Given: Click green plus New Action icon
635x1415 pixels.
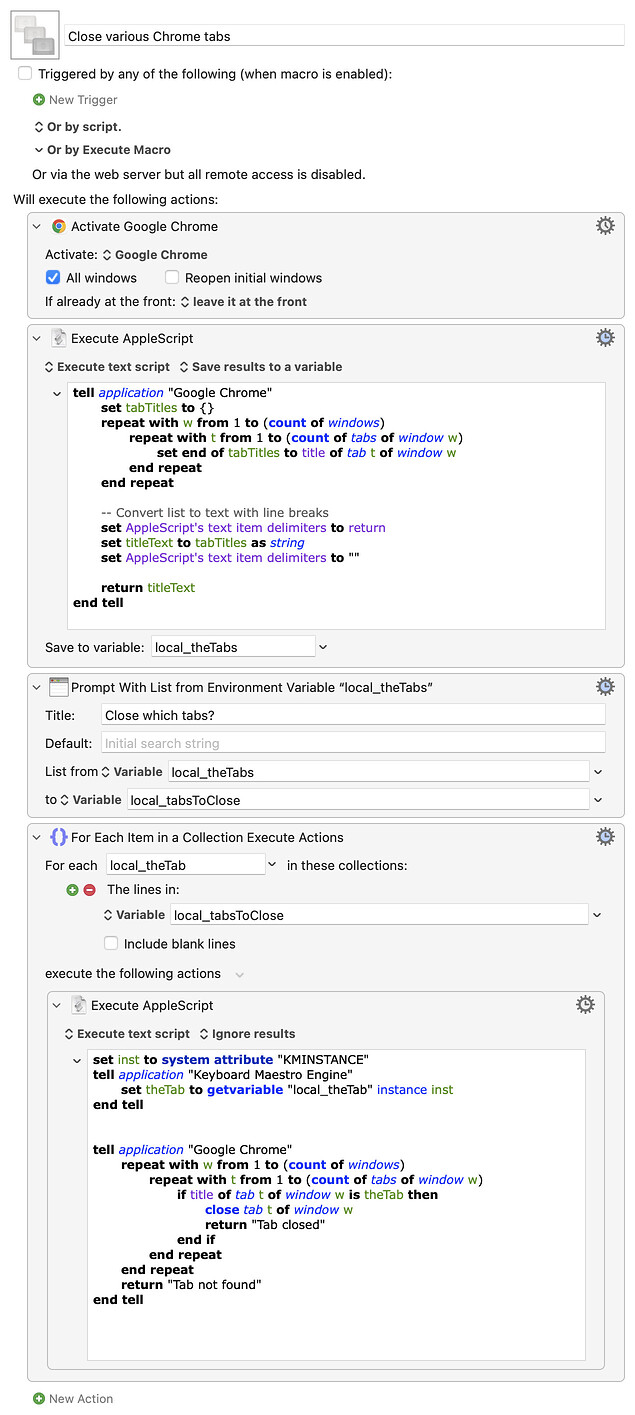Looking at the screenshot, I should tap(39, 1399).
